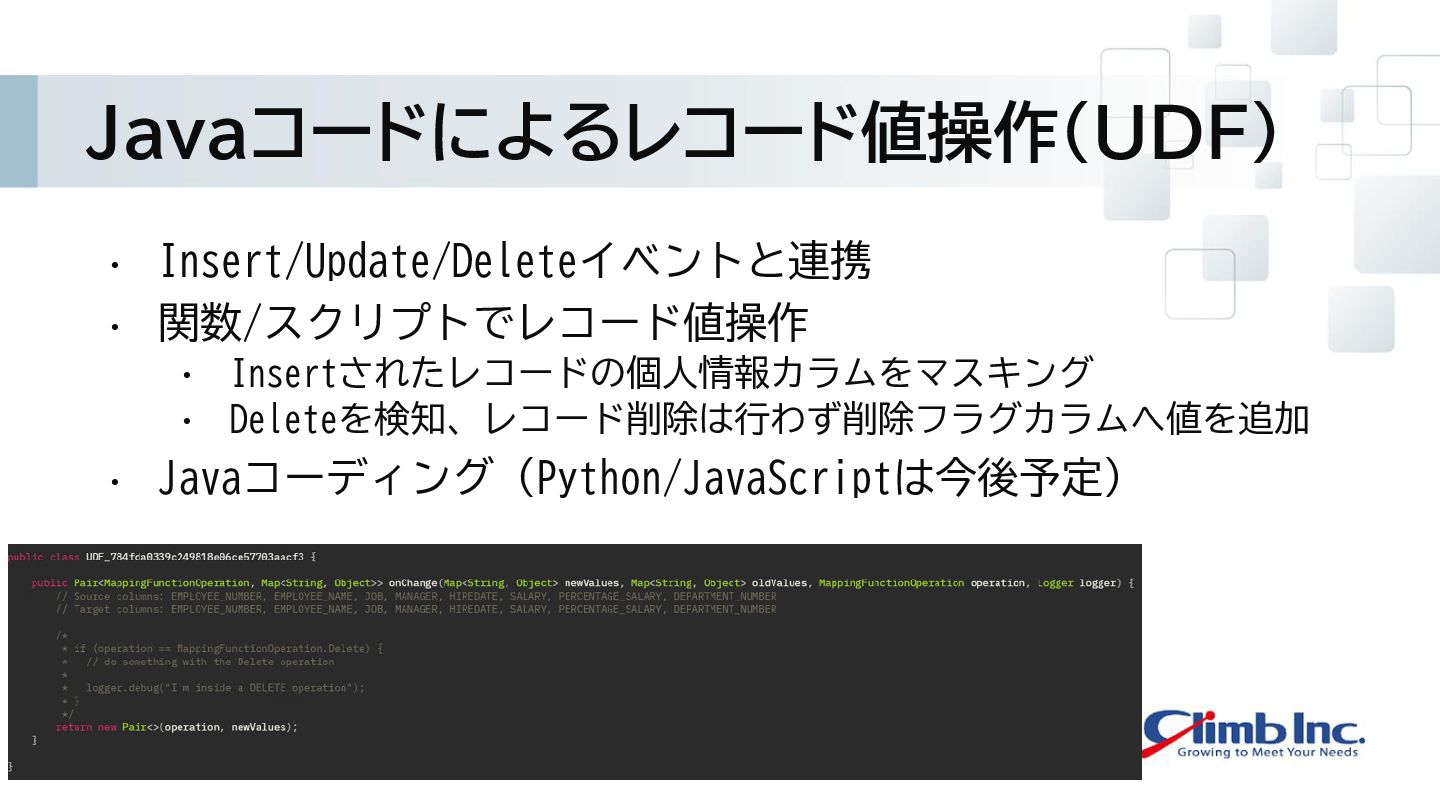Select the "// Source columns" comment line

416,596
